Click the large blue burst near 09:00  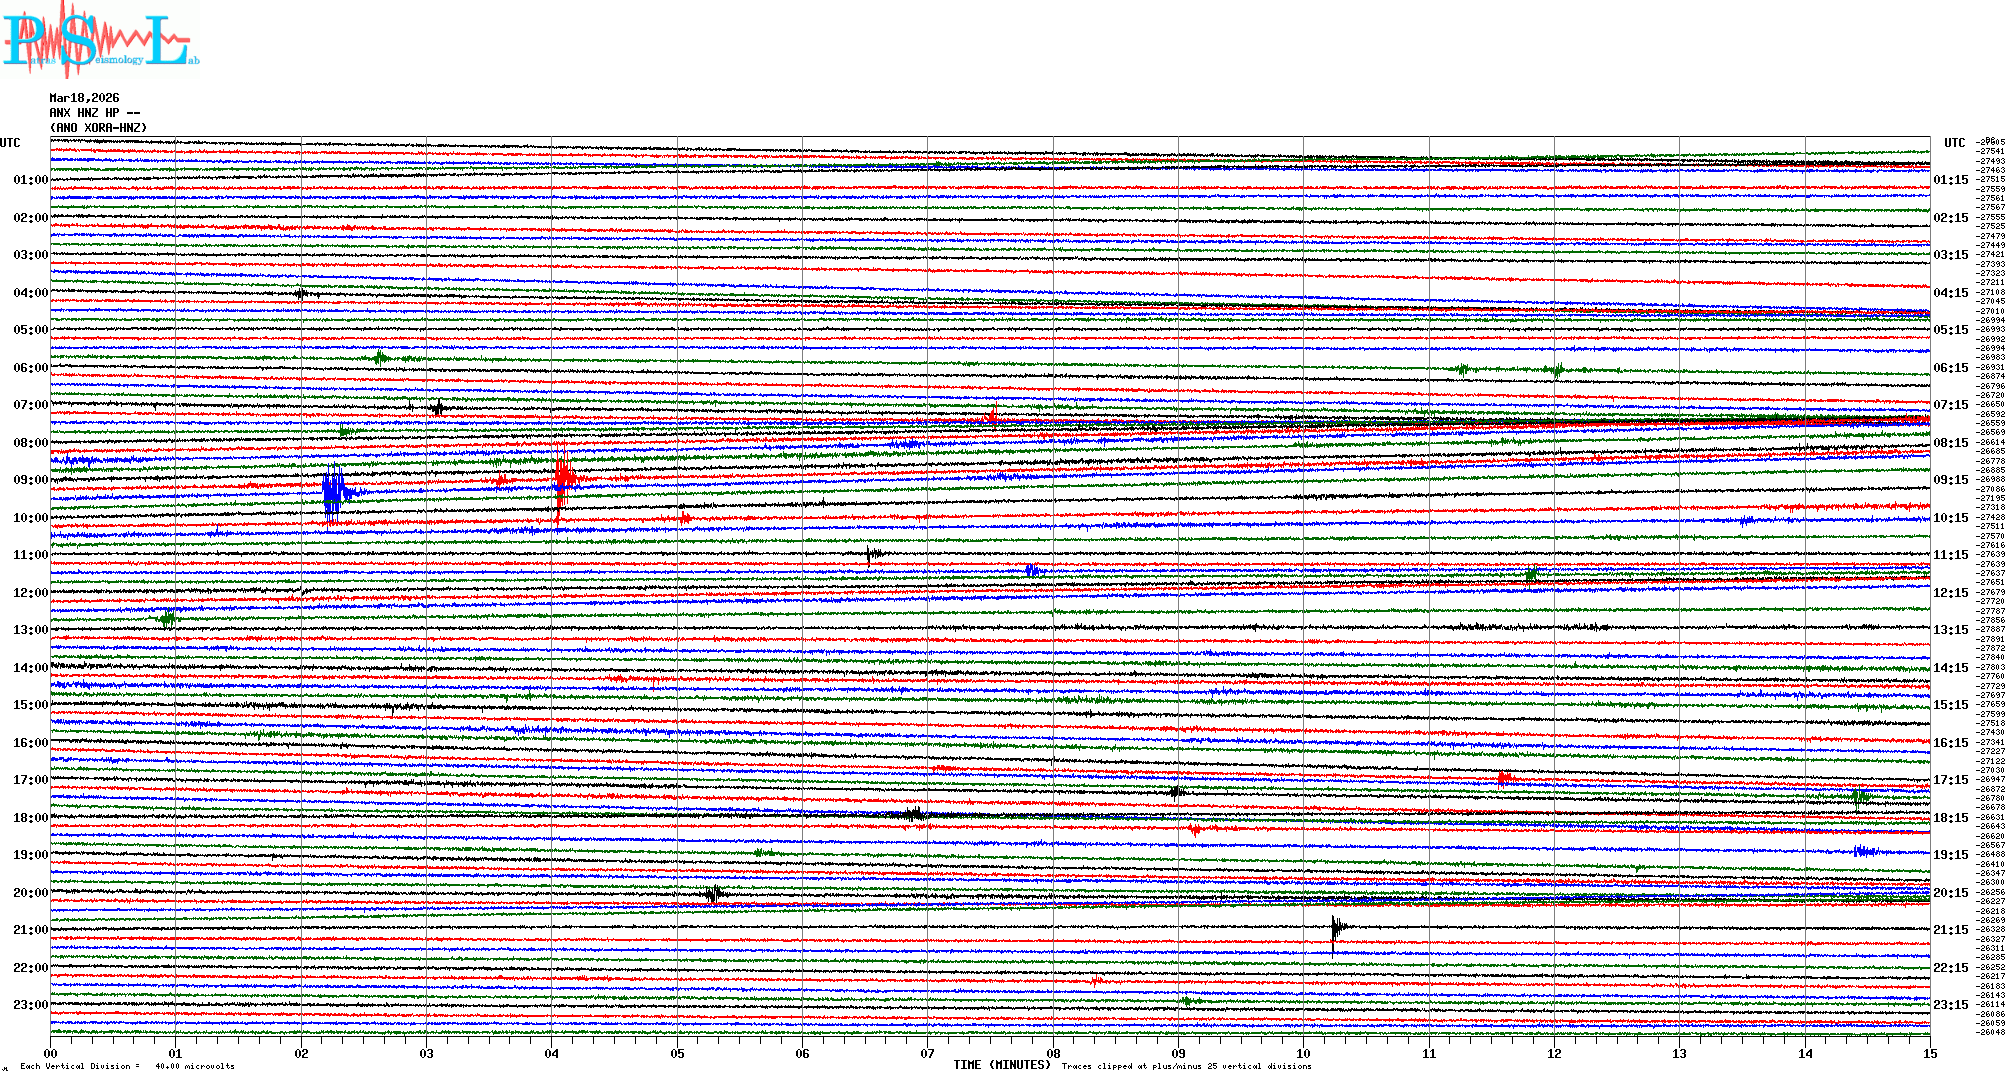(334, 490)
